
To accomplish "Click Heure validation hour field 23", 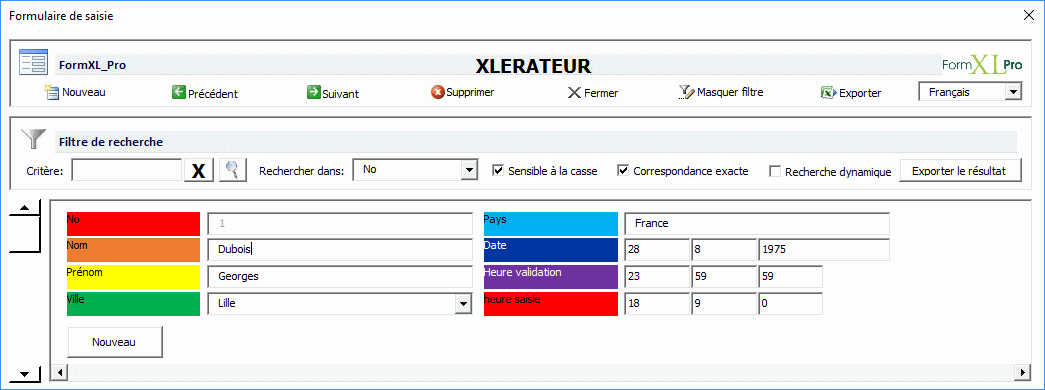I will coord(657,276).
